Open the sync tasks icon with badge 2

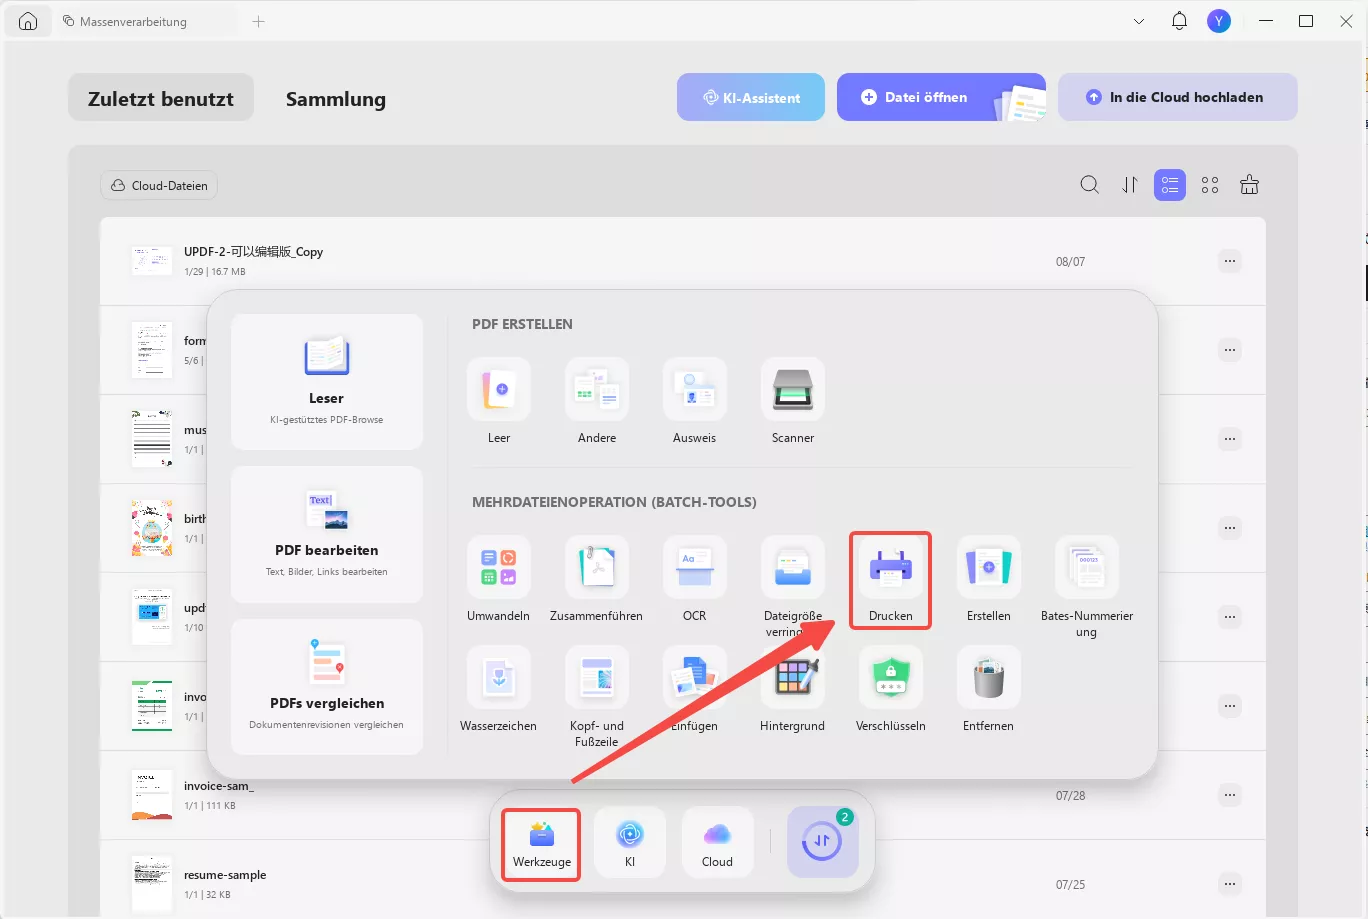click(823, 843)
